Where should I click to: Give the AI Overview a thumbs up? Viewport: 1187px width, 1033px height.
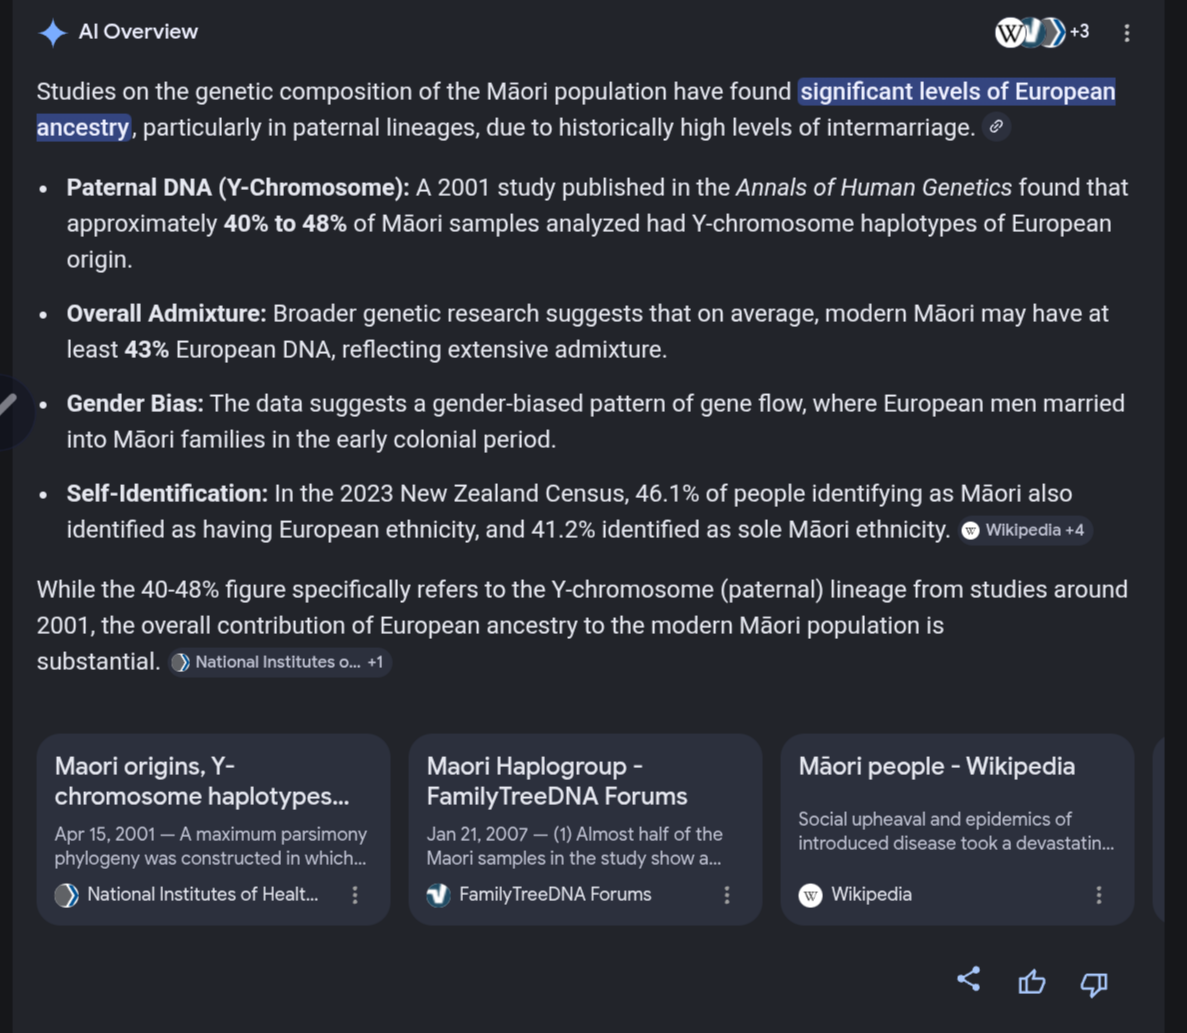pos(1031,983)
